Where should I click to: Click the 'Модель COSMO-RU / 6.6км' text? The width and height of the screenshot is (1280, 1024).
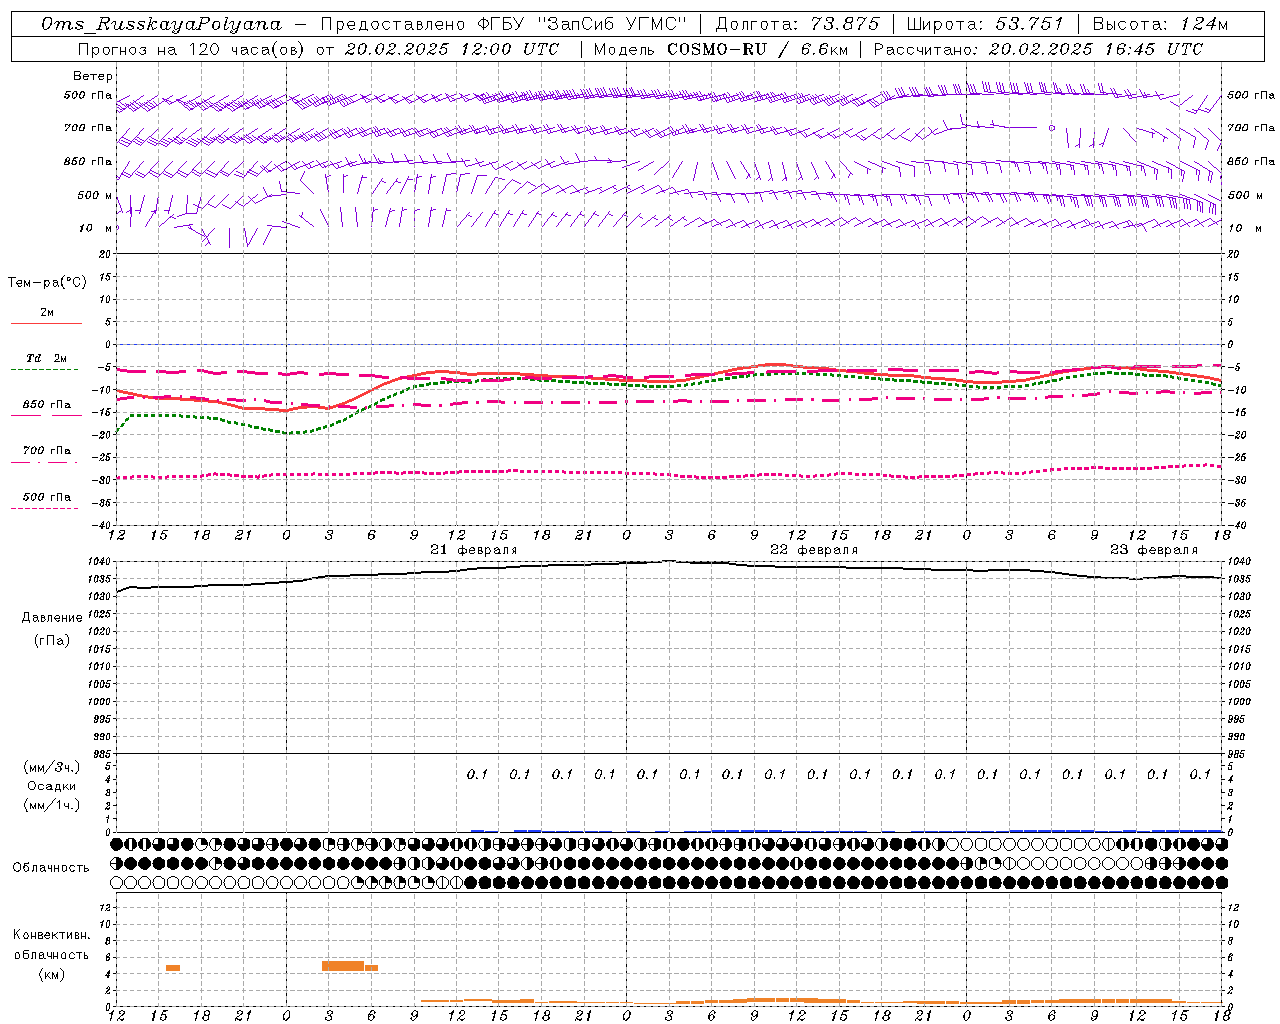point(721,49)
